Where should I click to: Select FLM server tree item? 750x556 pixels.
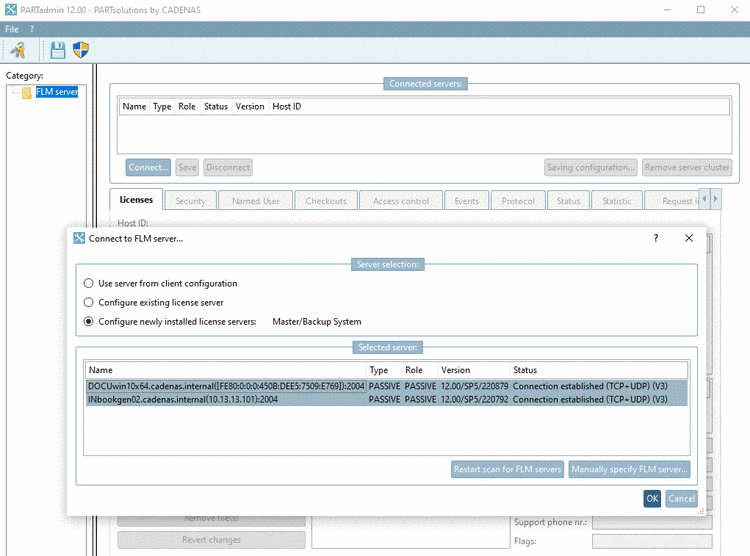(x=57, y=92)
